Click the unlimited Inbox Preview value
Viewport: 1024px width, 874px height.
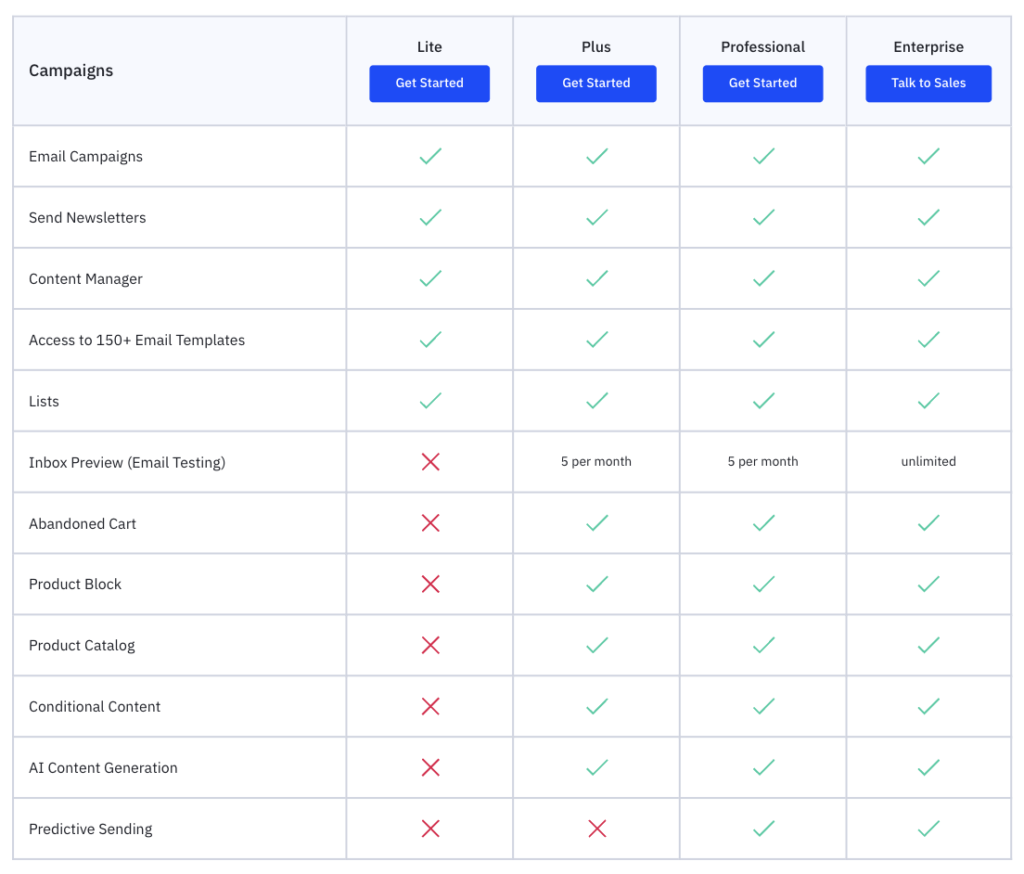[x=928, y=461]
